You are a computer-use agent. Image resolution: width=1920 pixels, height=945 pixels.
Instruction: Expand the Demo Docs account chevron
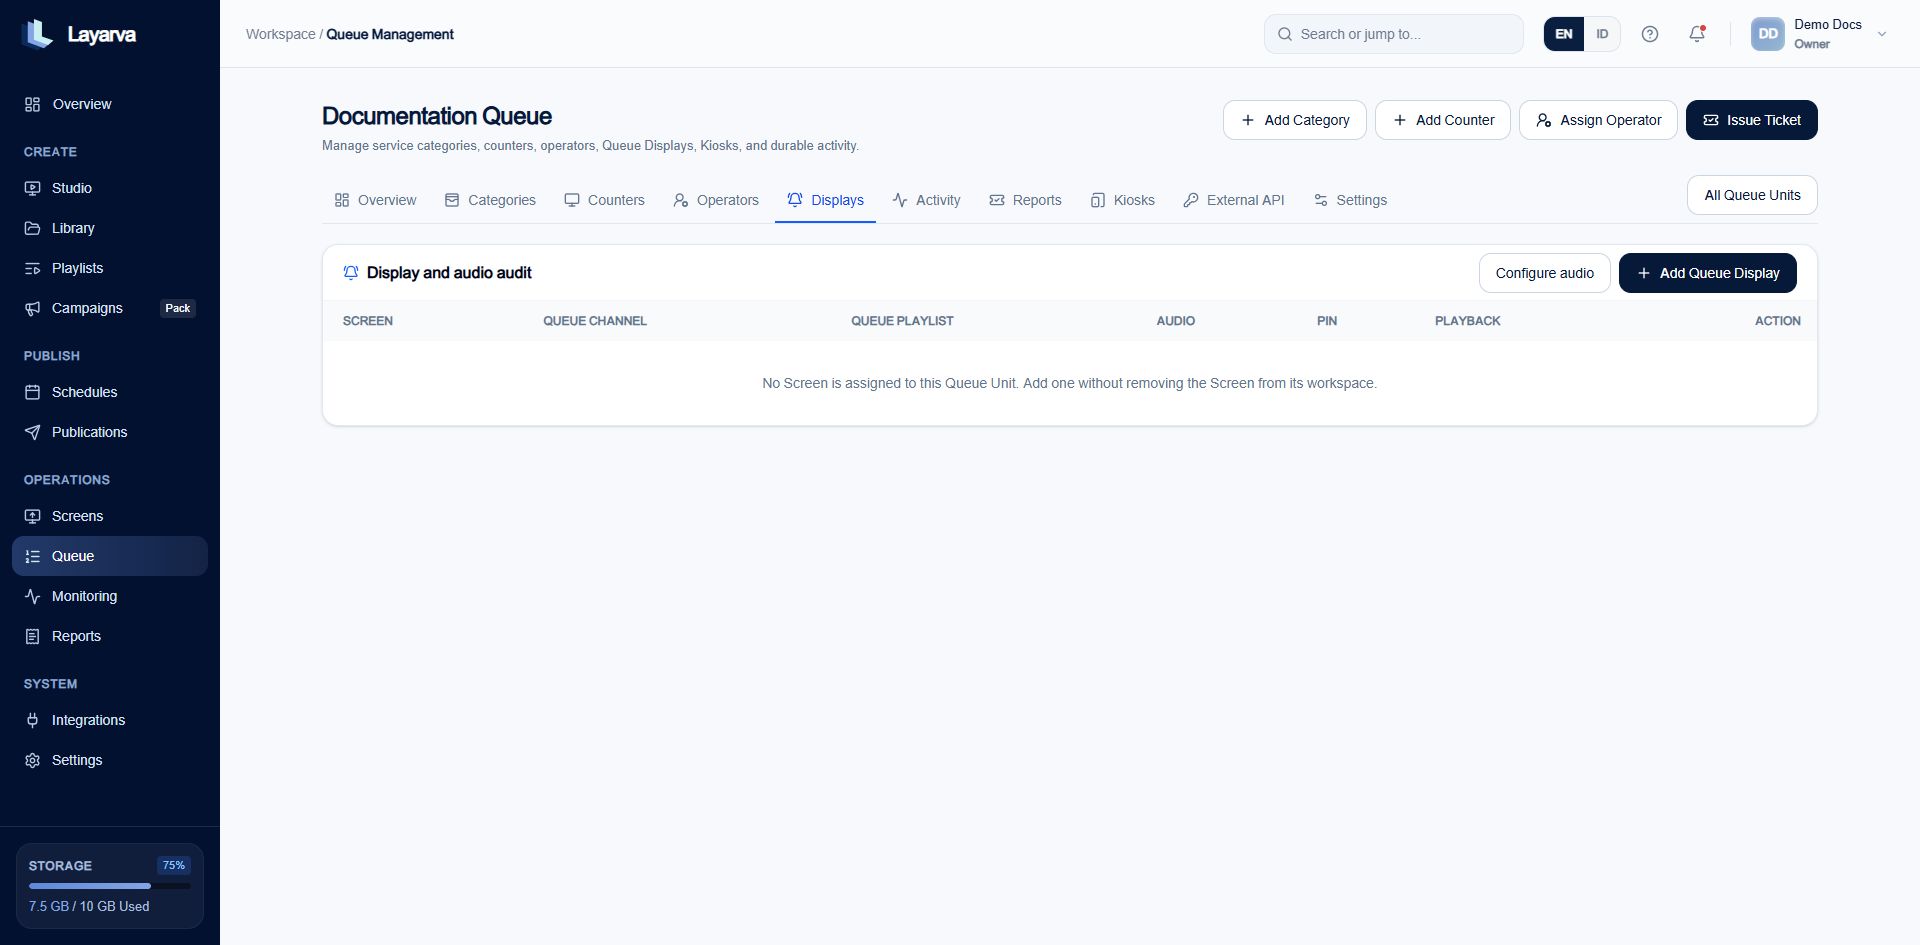pos(1882,34)
